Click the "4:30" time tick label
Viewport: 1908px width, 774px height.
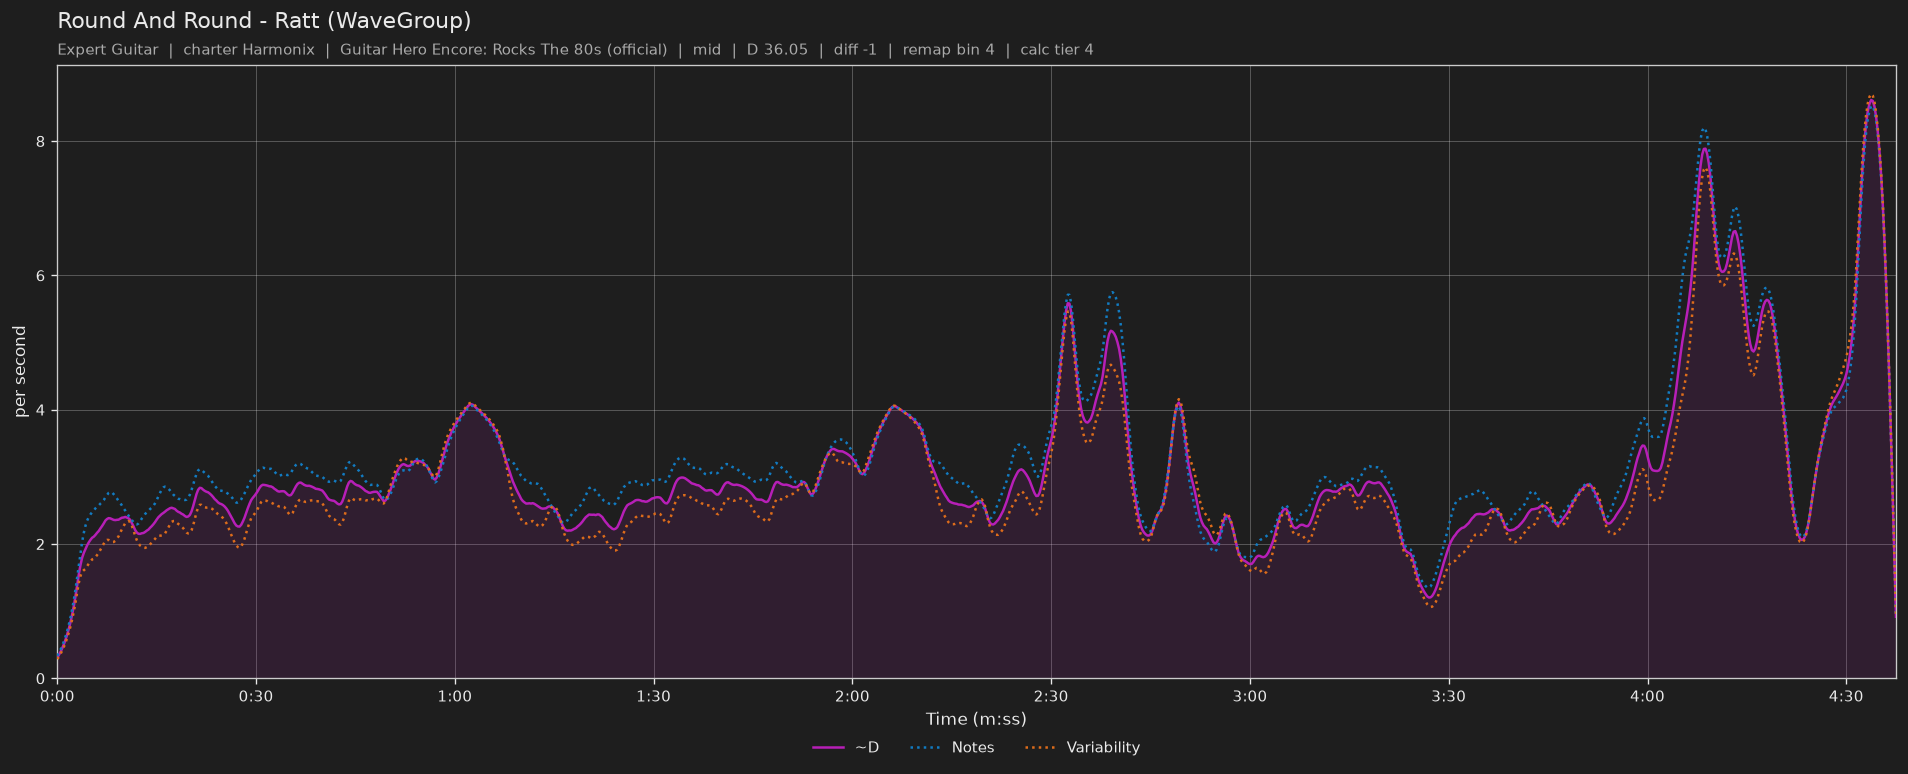point(1846,696)
